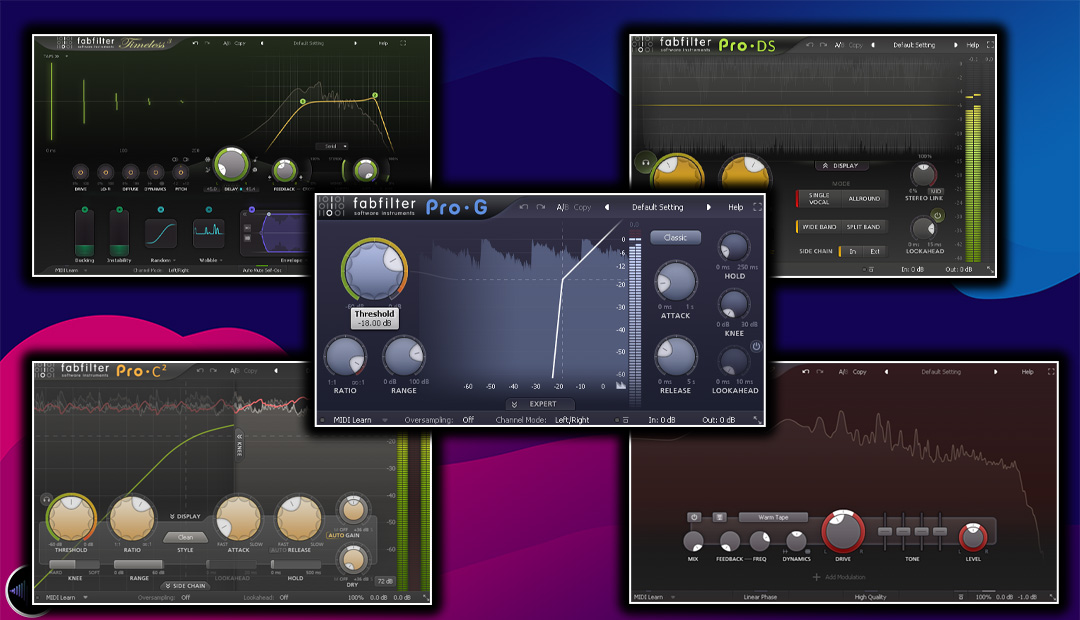Click MIDI Learn in Pro-C2 bottom bar
This screenshot has width=1080, height=620.
click(x=61, y=597)
